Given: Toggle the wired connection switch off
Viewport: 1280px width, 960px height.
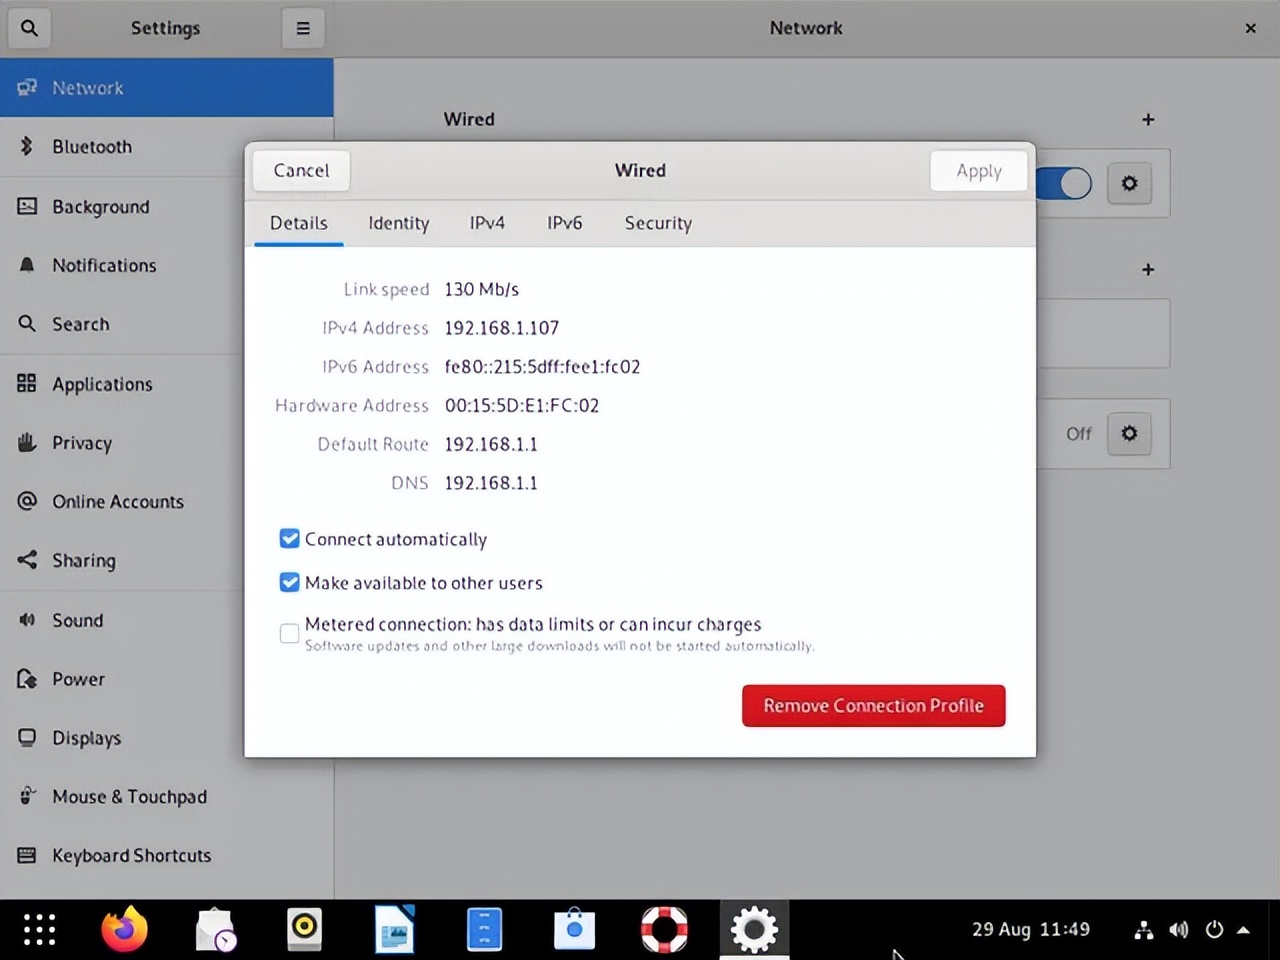Looking at the screenshot, I should [1064, 183].
